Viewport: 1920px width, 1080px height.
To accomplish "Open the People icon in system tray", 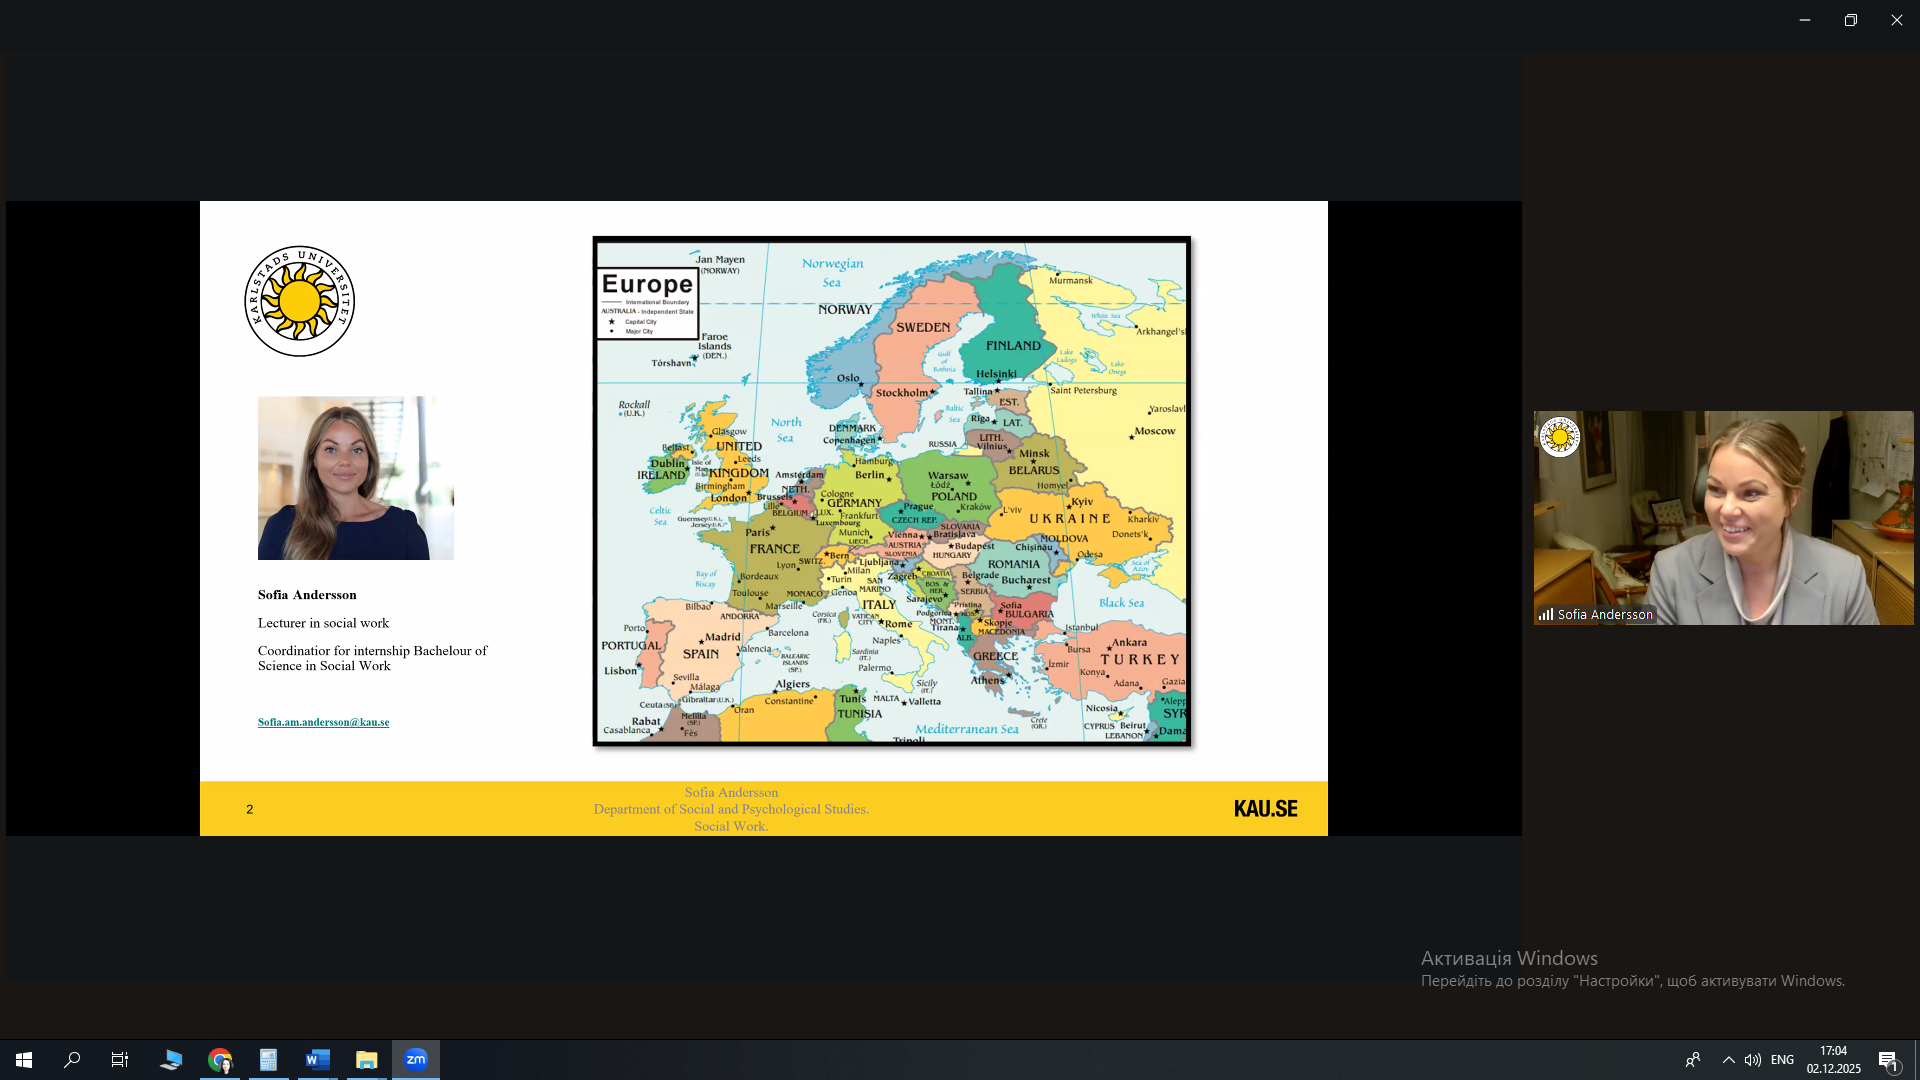I will pyautogui.click(x=1693, y=1059).
